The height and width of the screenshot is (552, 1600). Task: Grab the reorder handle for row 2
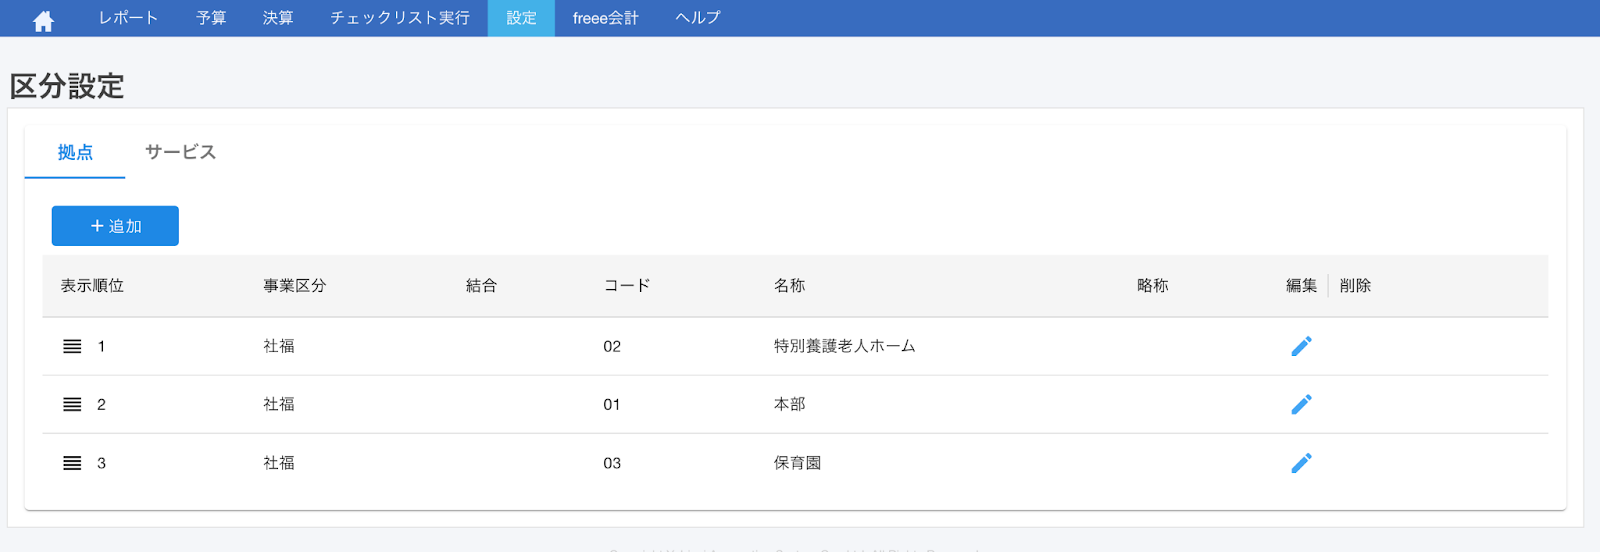click(x=72, y=404)
